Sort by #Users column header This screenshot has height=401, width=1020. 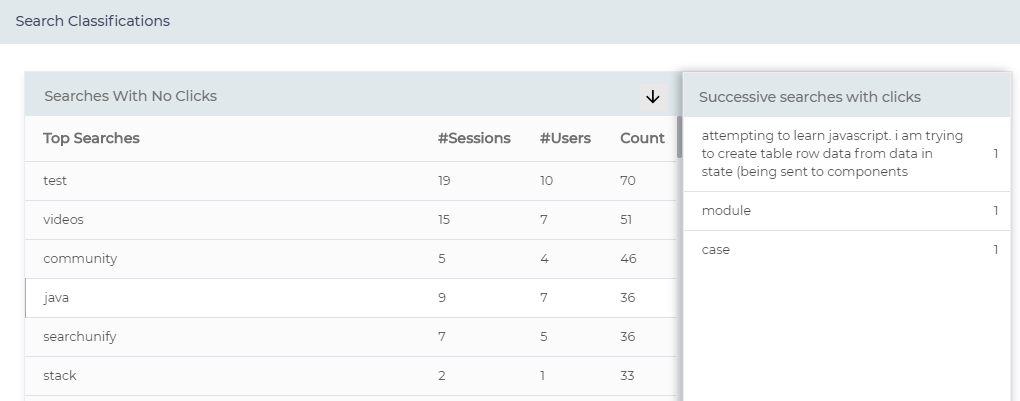pos(565,138)
